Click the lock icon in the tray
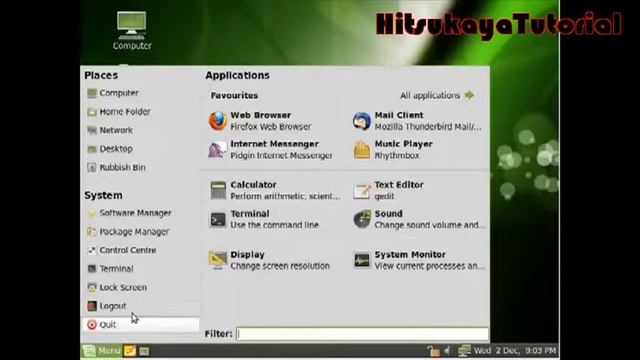The width and height of the screenshot is (640, 360). point(433,351)
